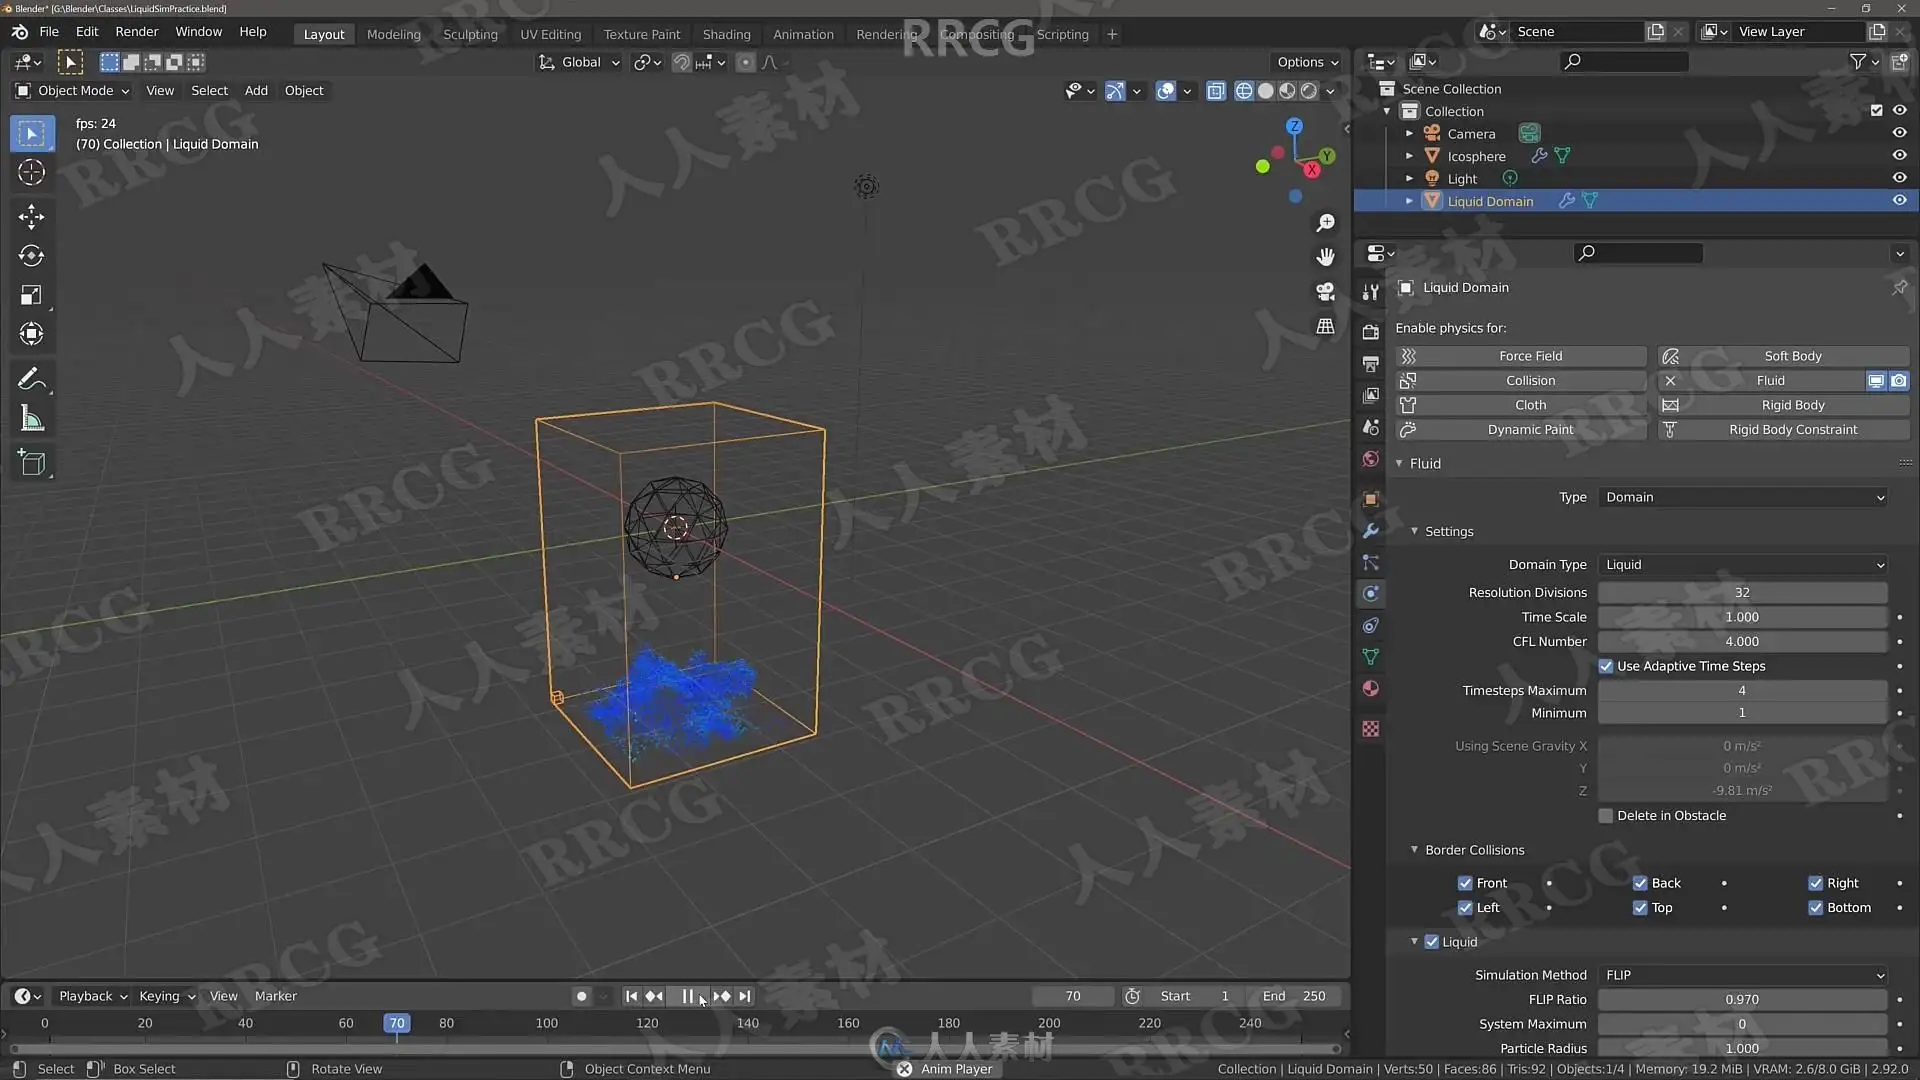Image resolution: width=1920 pixels, height=1080 pixels.
Task: Switch to the Shading workspace tab
Action: coord(726,34)
